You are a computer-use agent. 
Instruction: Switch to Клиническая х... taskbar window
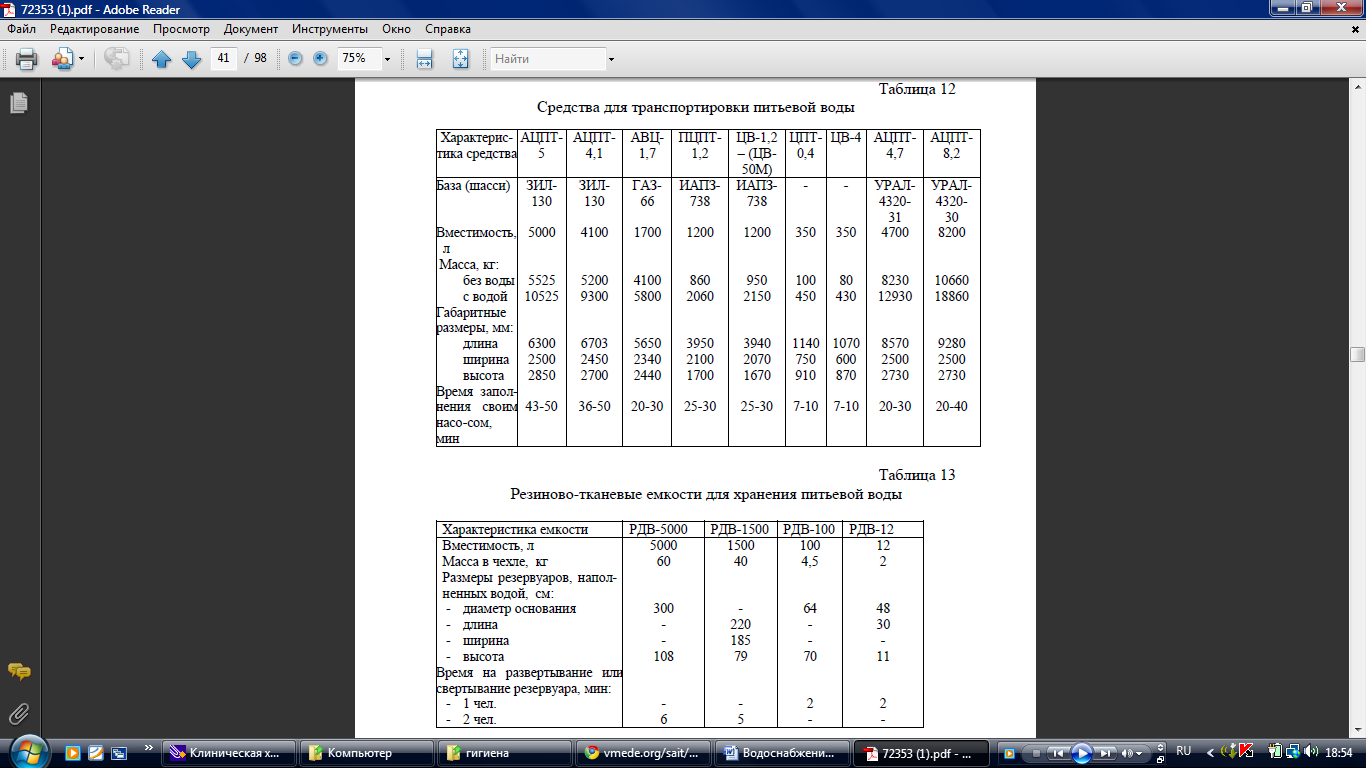[231, 752]
